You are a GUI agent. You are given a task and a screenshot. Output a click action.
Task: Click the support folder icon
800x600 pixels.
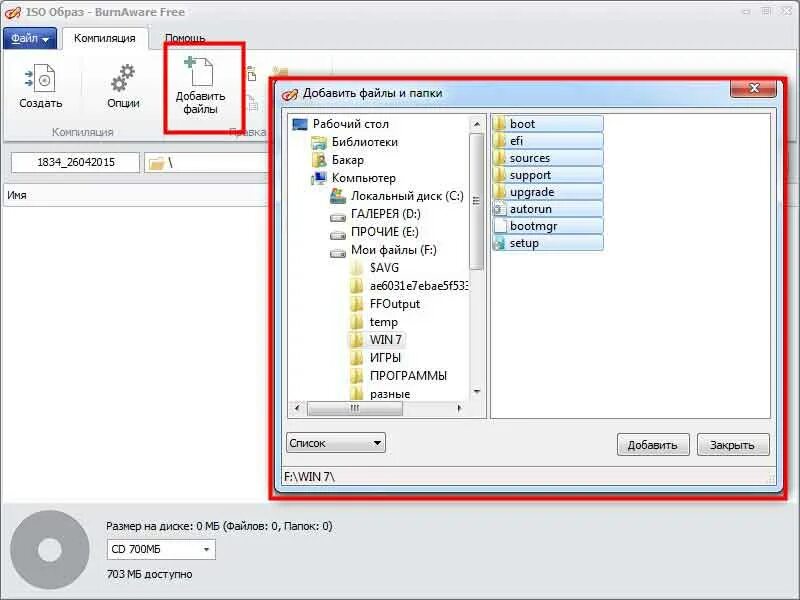pos(500,175)
